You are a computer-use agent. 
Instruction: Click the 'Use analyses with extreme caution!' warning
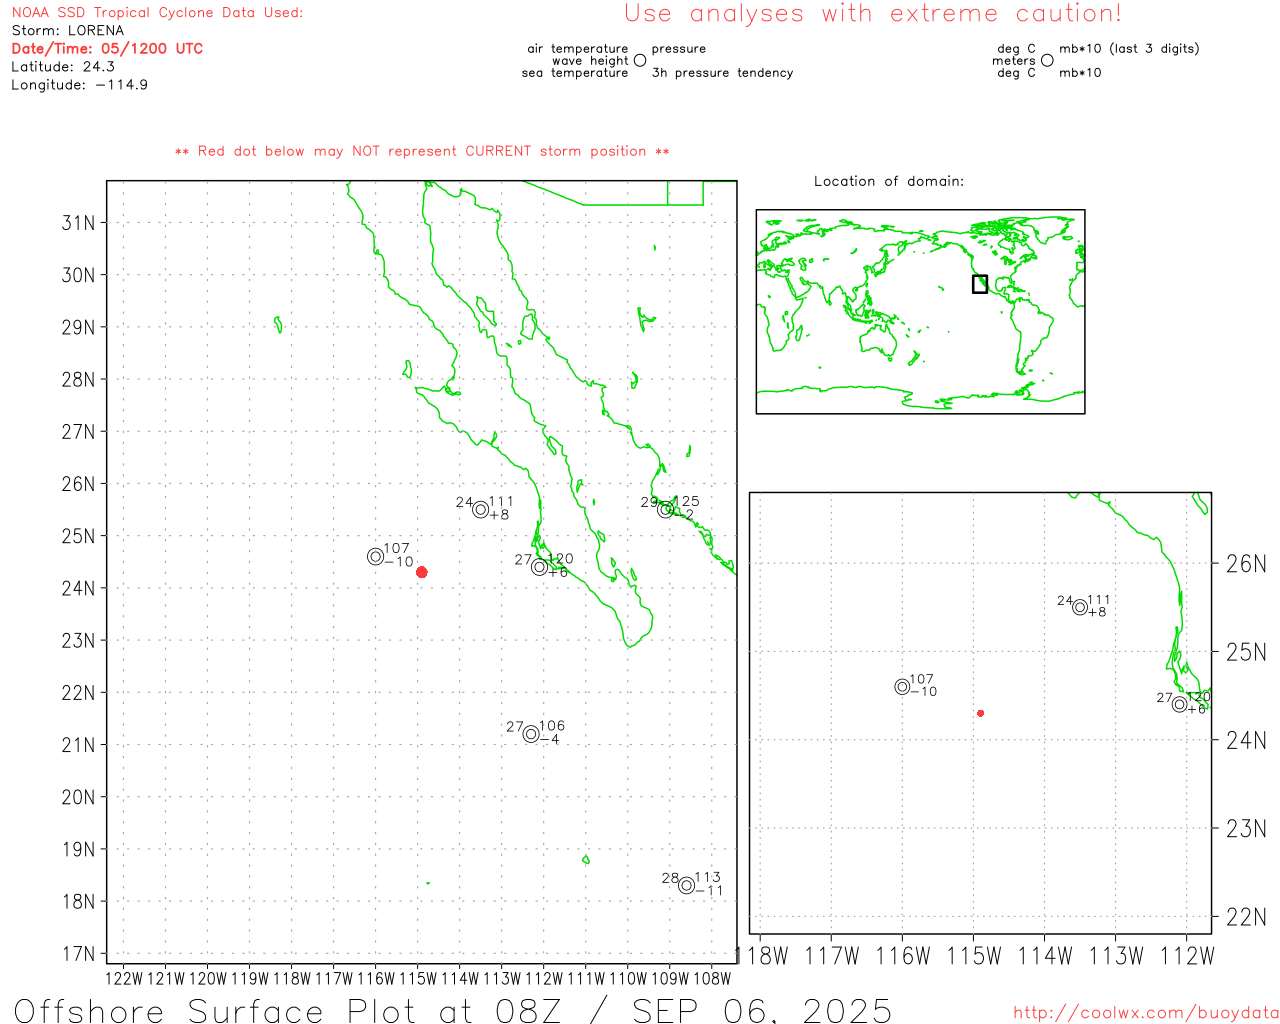tap(873, 14)
